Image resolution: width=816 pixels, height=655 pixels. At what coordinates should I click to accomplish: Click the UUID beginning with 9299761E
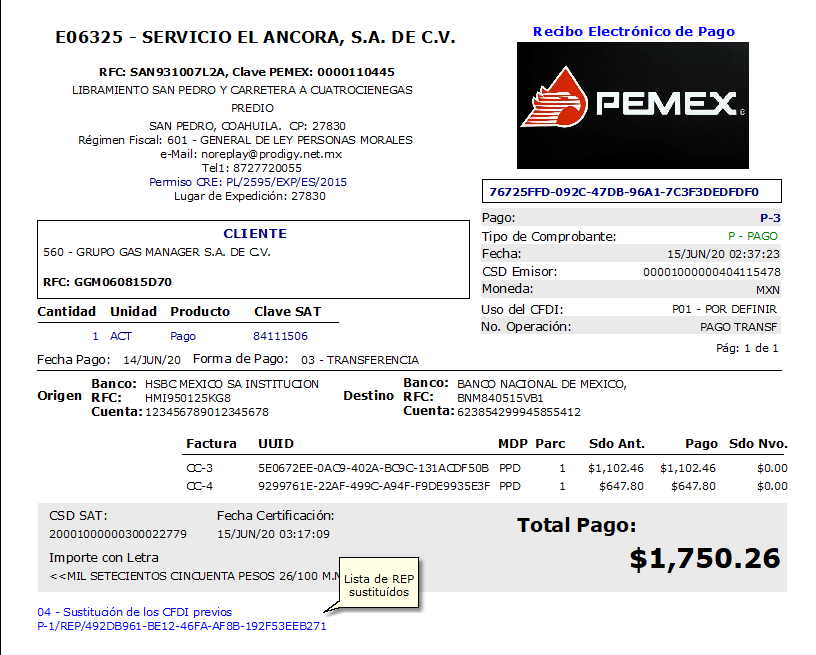coord(373,486)
